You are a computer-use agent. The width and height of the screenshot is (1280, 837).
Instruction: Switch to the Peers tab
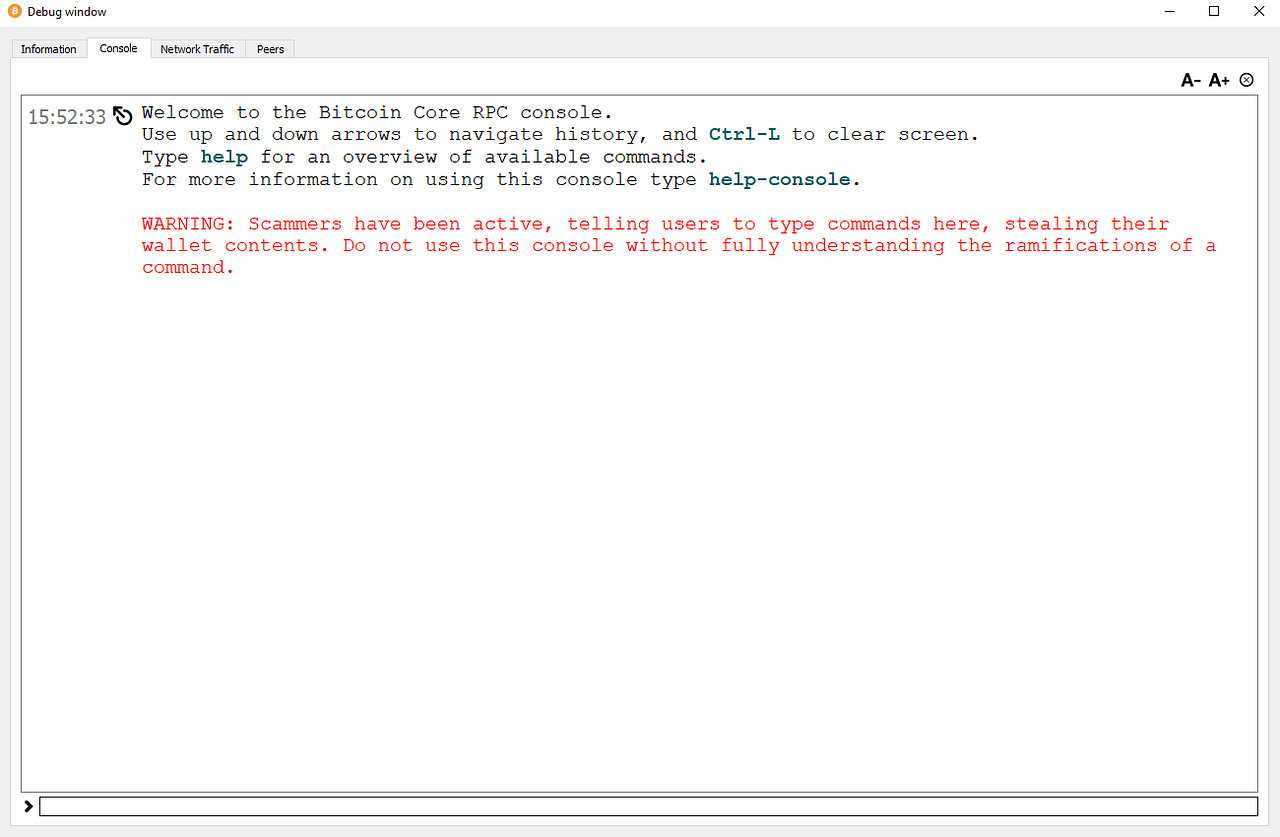(269, 48)
